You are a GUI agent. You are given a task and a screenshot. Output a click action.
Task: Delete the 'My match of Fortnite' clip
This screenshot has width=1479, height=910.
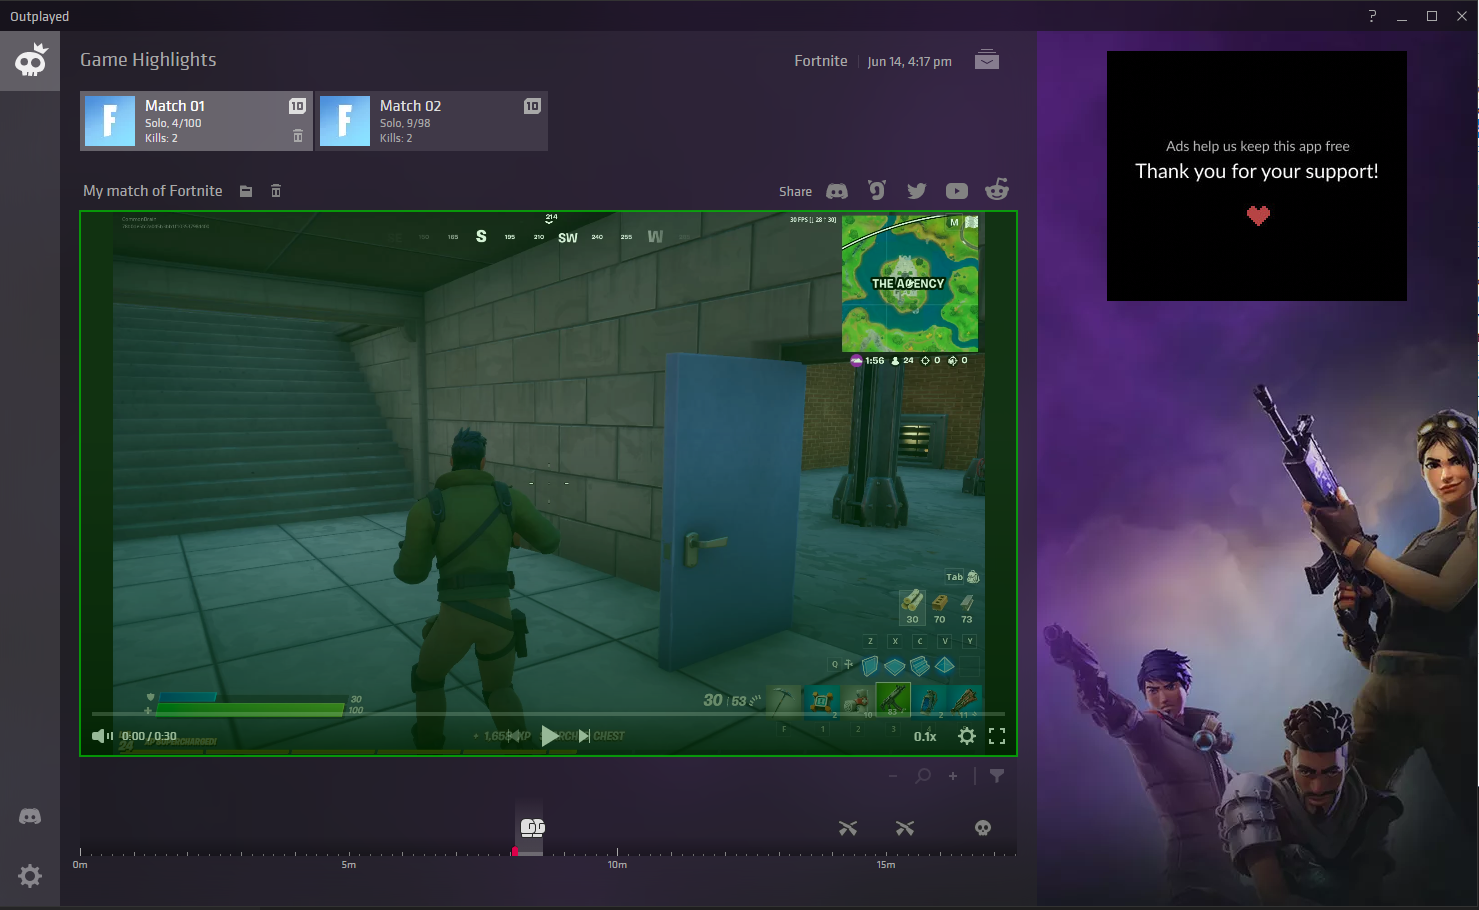[276, 191]
